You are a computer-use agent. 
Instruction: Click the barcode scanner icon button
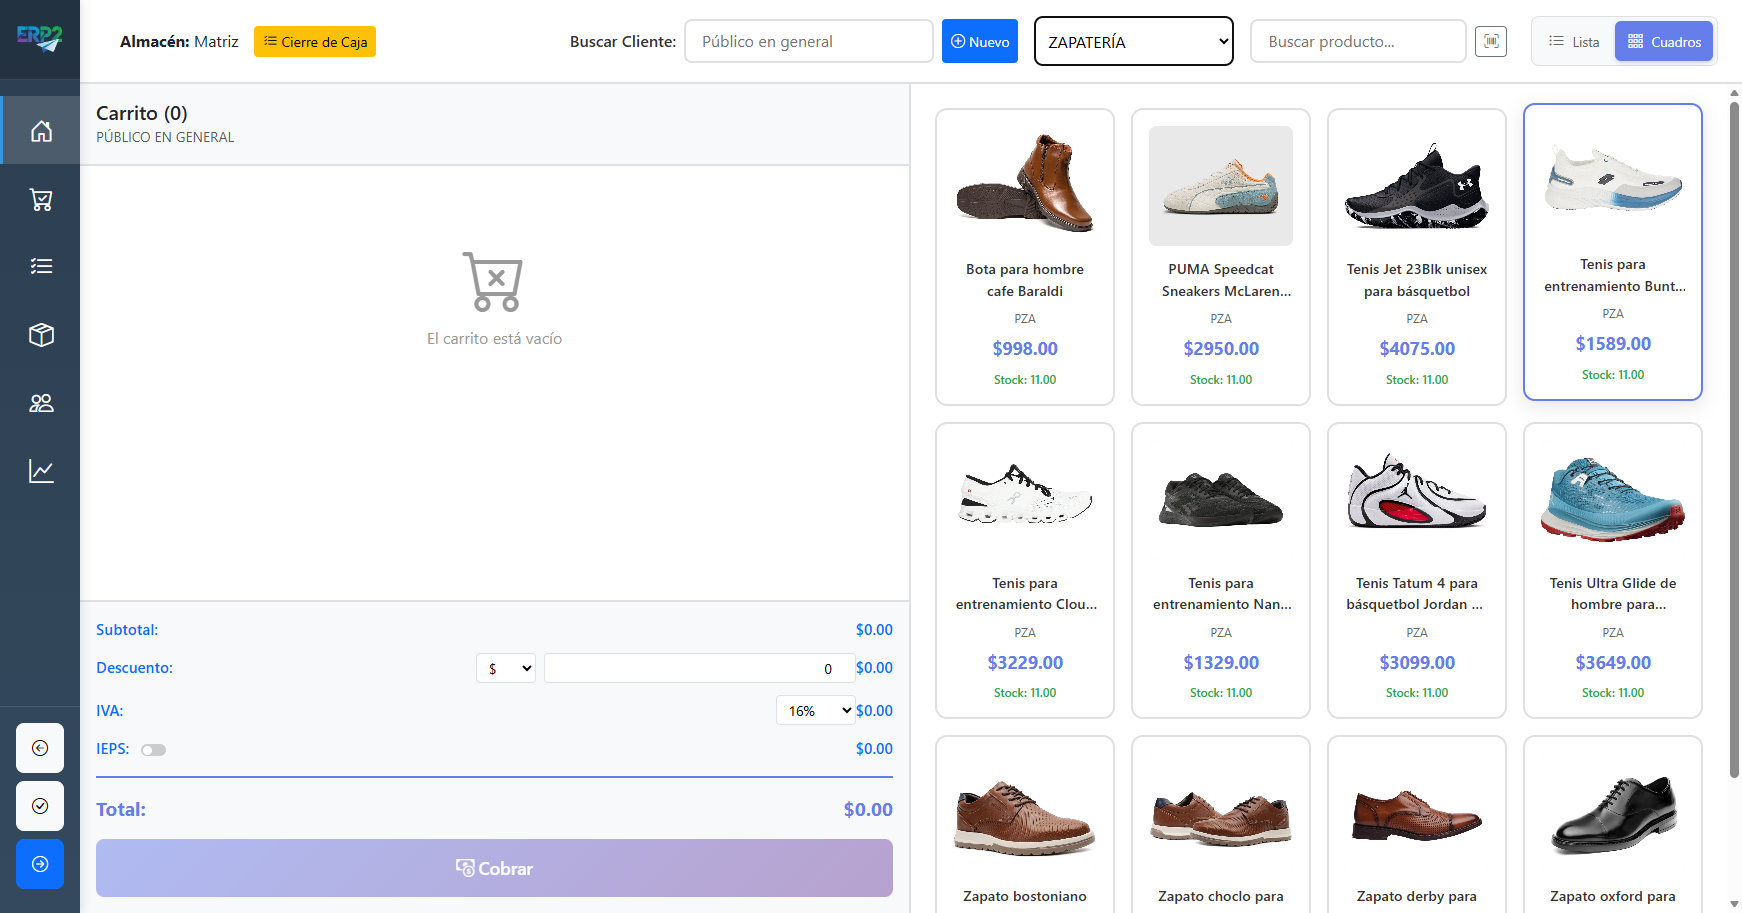pos(1490,42)
